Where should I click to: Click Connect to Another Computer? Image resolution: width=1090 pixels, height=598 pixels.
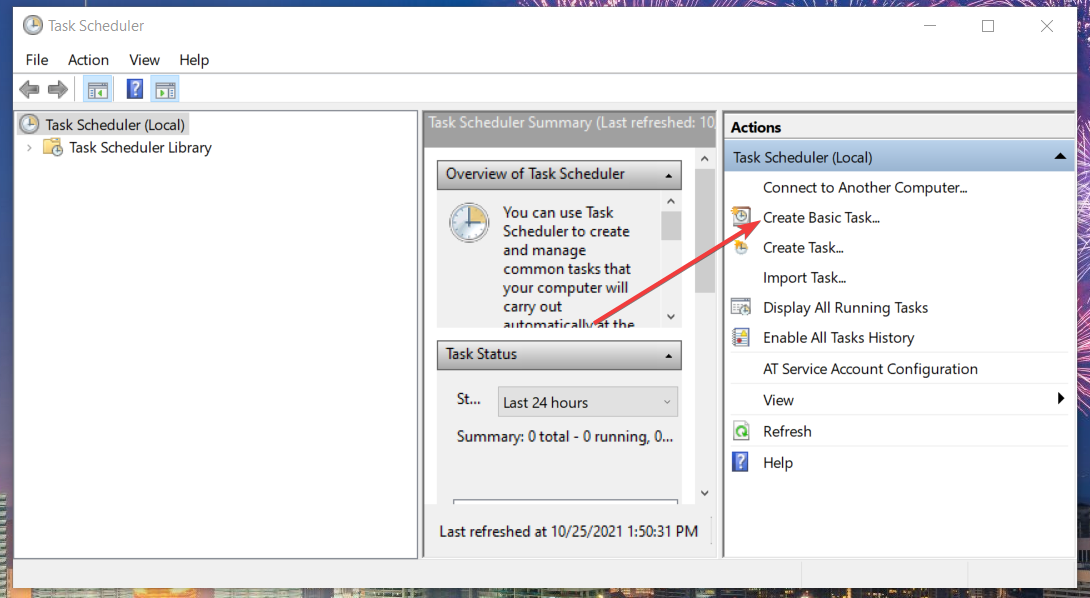tap(864, 187)
